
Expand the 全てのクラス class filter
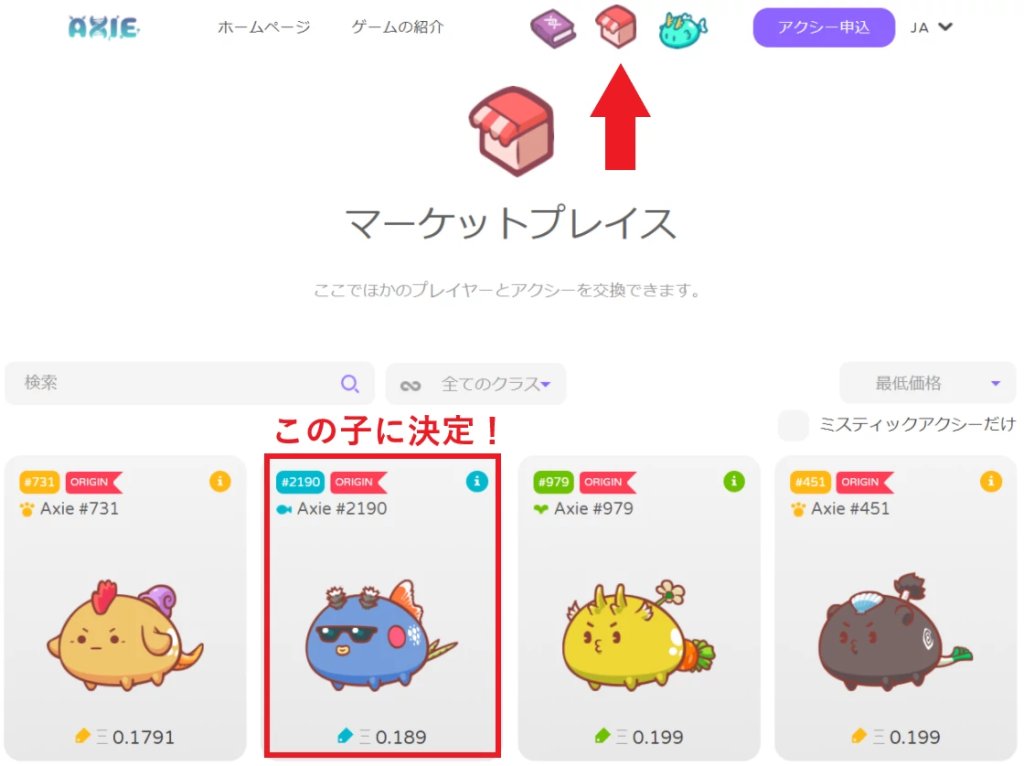click(475, 384)
